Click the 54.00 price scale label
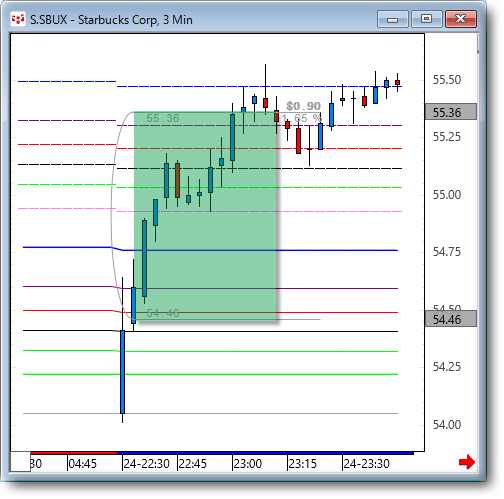Viewport: 504px width, 499px height. tap(447, 424)
